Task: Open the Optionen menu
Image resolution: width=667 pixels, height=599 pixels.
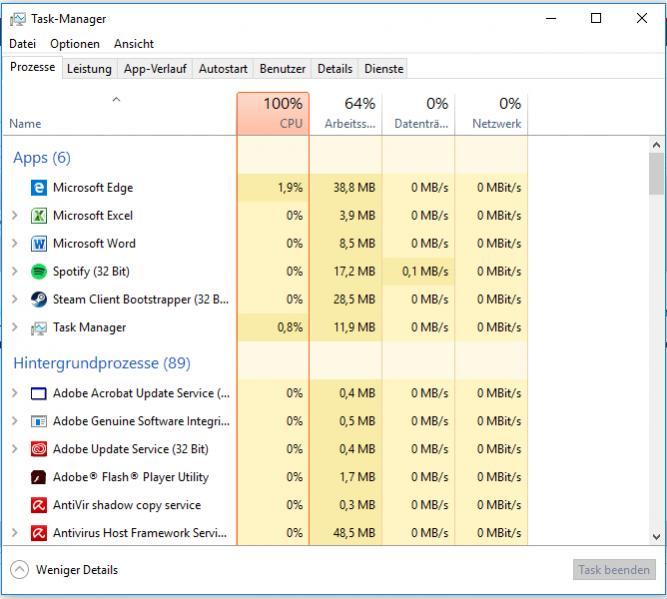Action: (x=75, y=44)
